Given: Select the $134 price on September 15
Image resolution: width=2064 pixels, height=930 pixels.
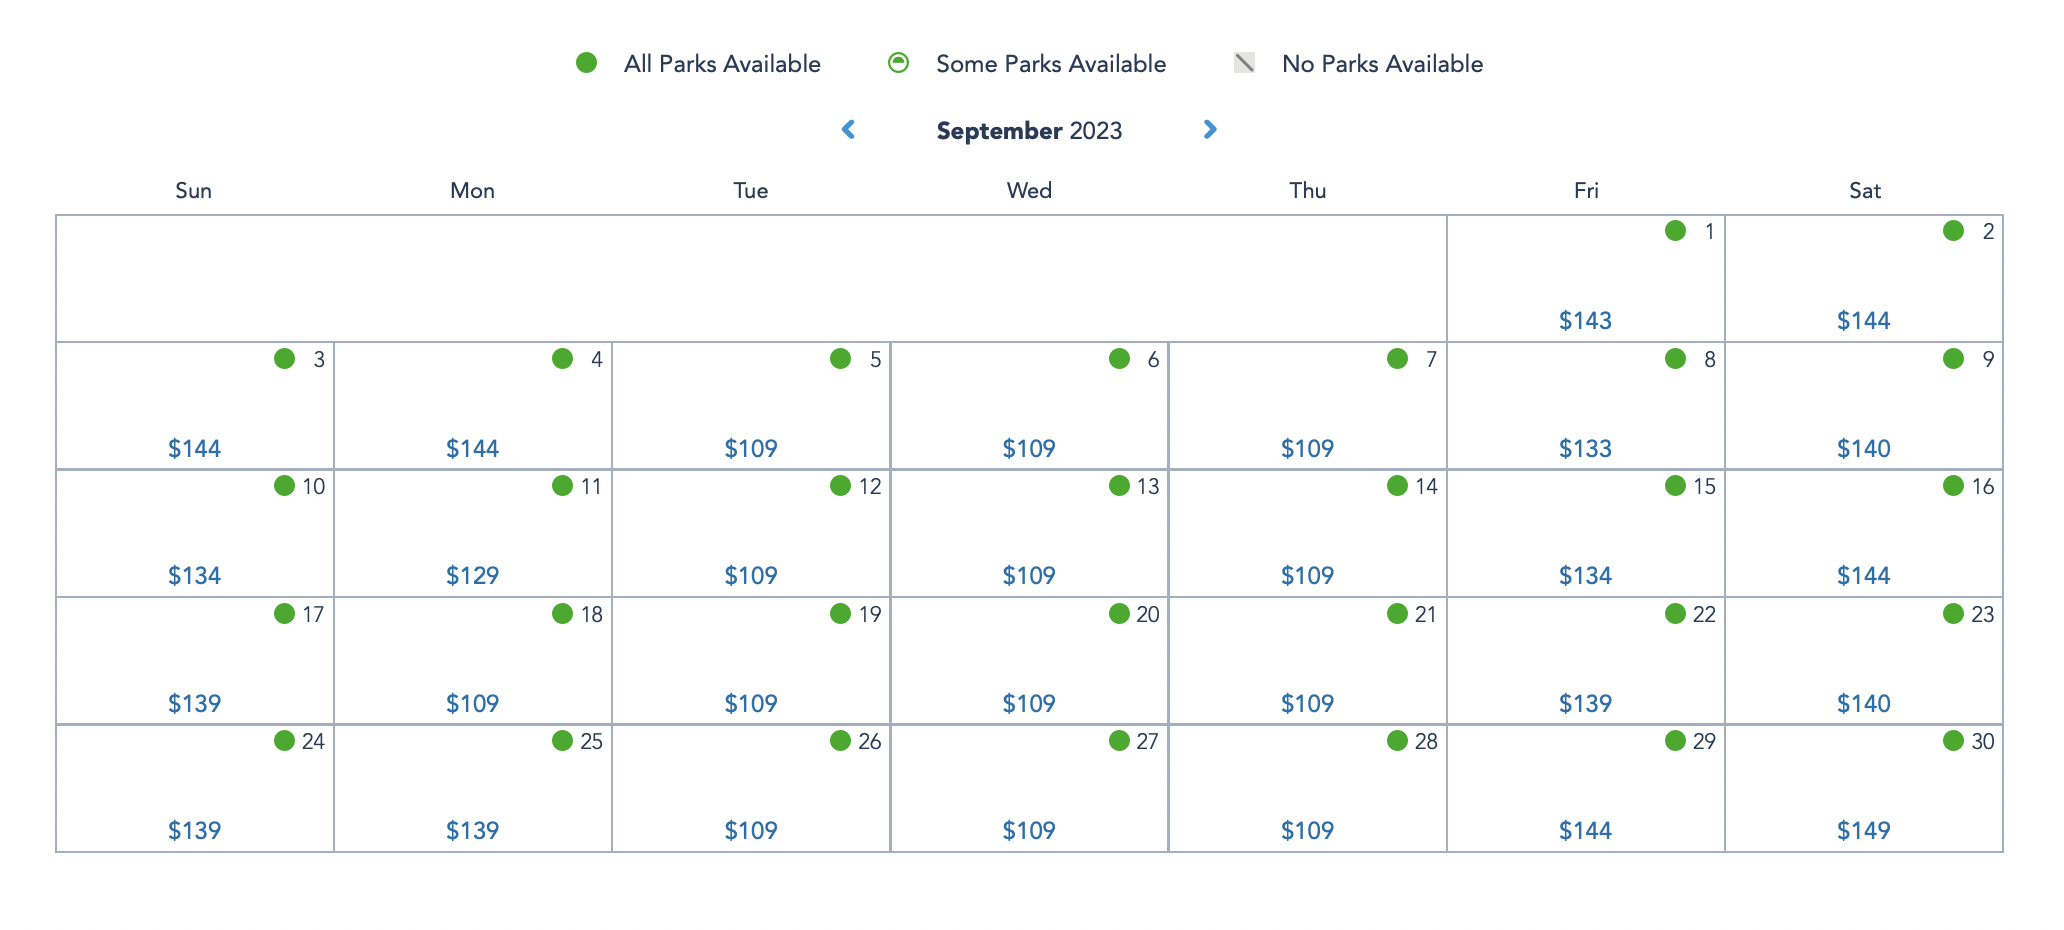Looking at the screenshot, I should pyautogui.click(x=1585, y=576).
